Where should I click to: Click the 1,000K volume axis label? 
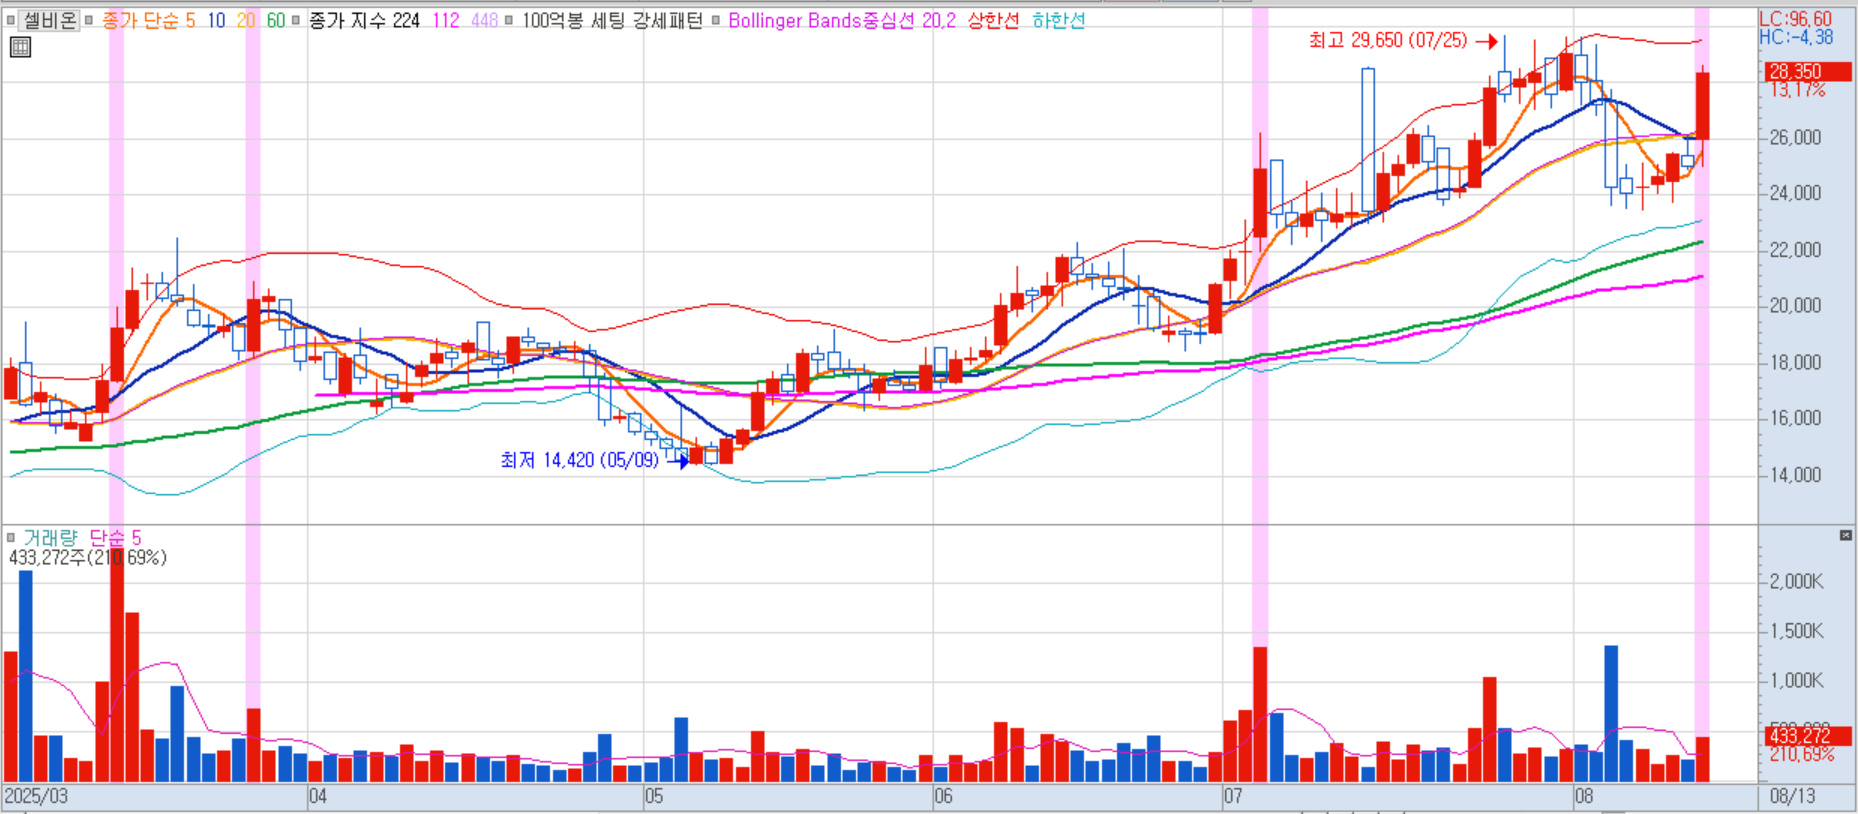[1796, 680]
